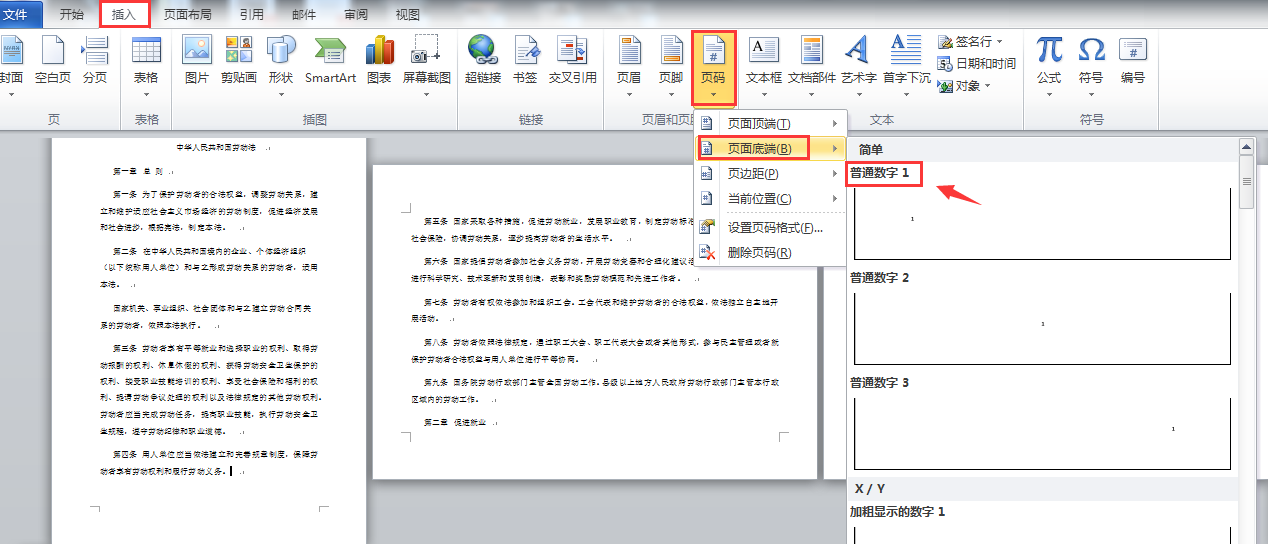Image resolution: width=1268 pixels, height=544 pixels.
Task: Open the 屏幕截图 screenshot tool
Action: (427, 66)
